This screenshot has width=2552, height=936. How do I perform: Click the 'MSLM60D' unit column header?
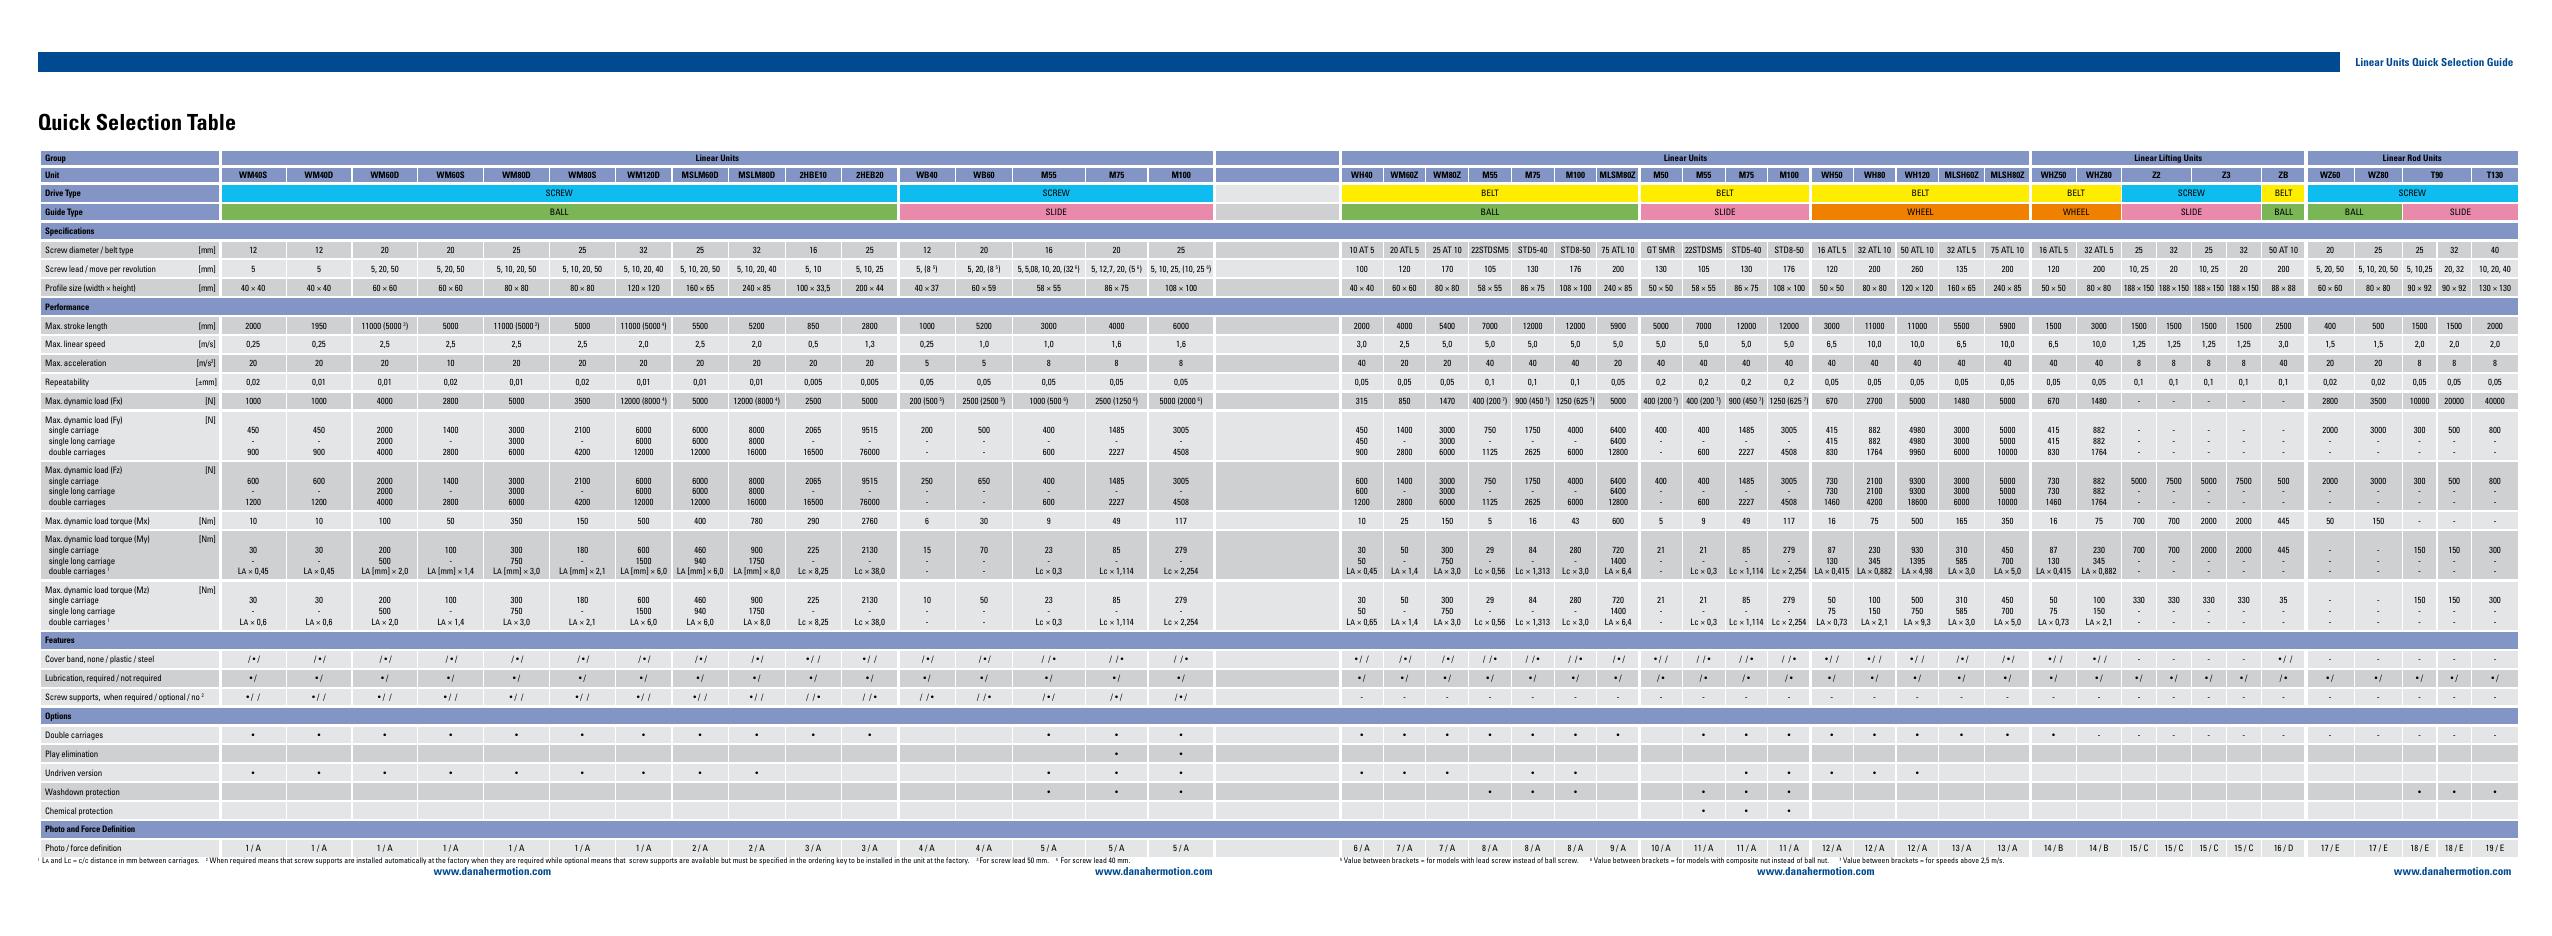pyautogui.click(x=700, y=175)
